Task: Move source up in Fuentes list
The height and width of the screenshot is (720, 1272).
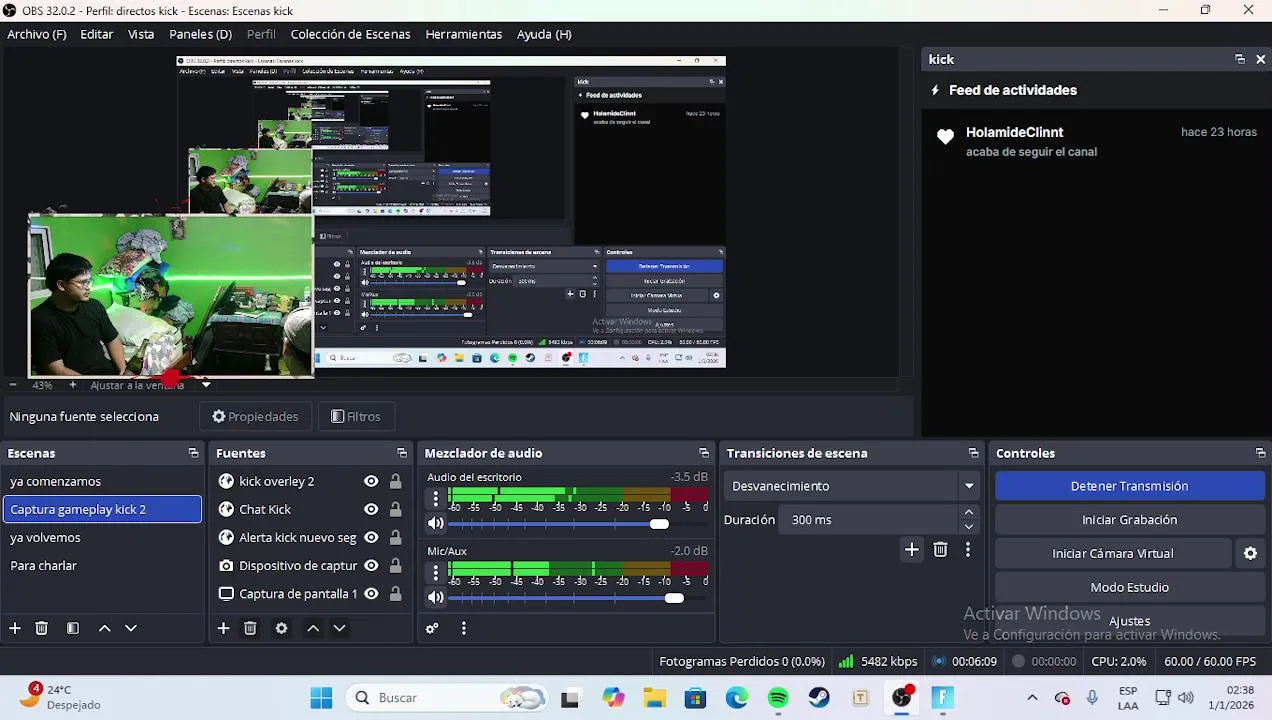Action: tap(312, 628)
